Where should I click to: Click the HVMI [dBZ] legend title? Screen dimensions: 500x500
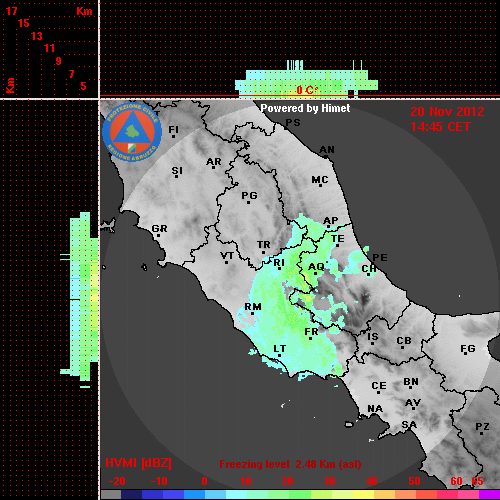138,463
